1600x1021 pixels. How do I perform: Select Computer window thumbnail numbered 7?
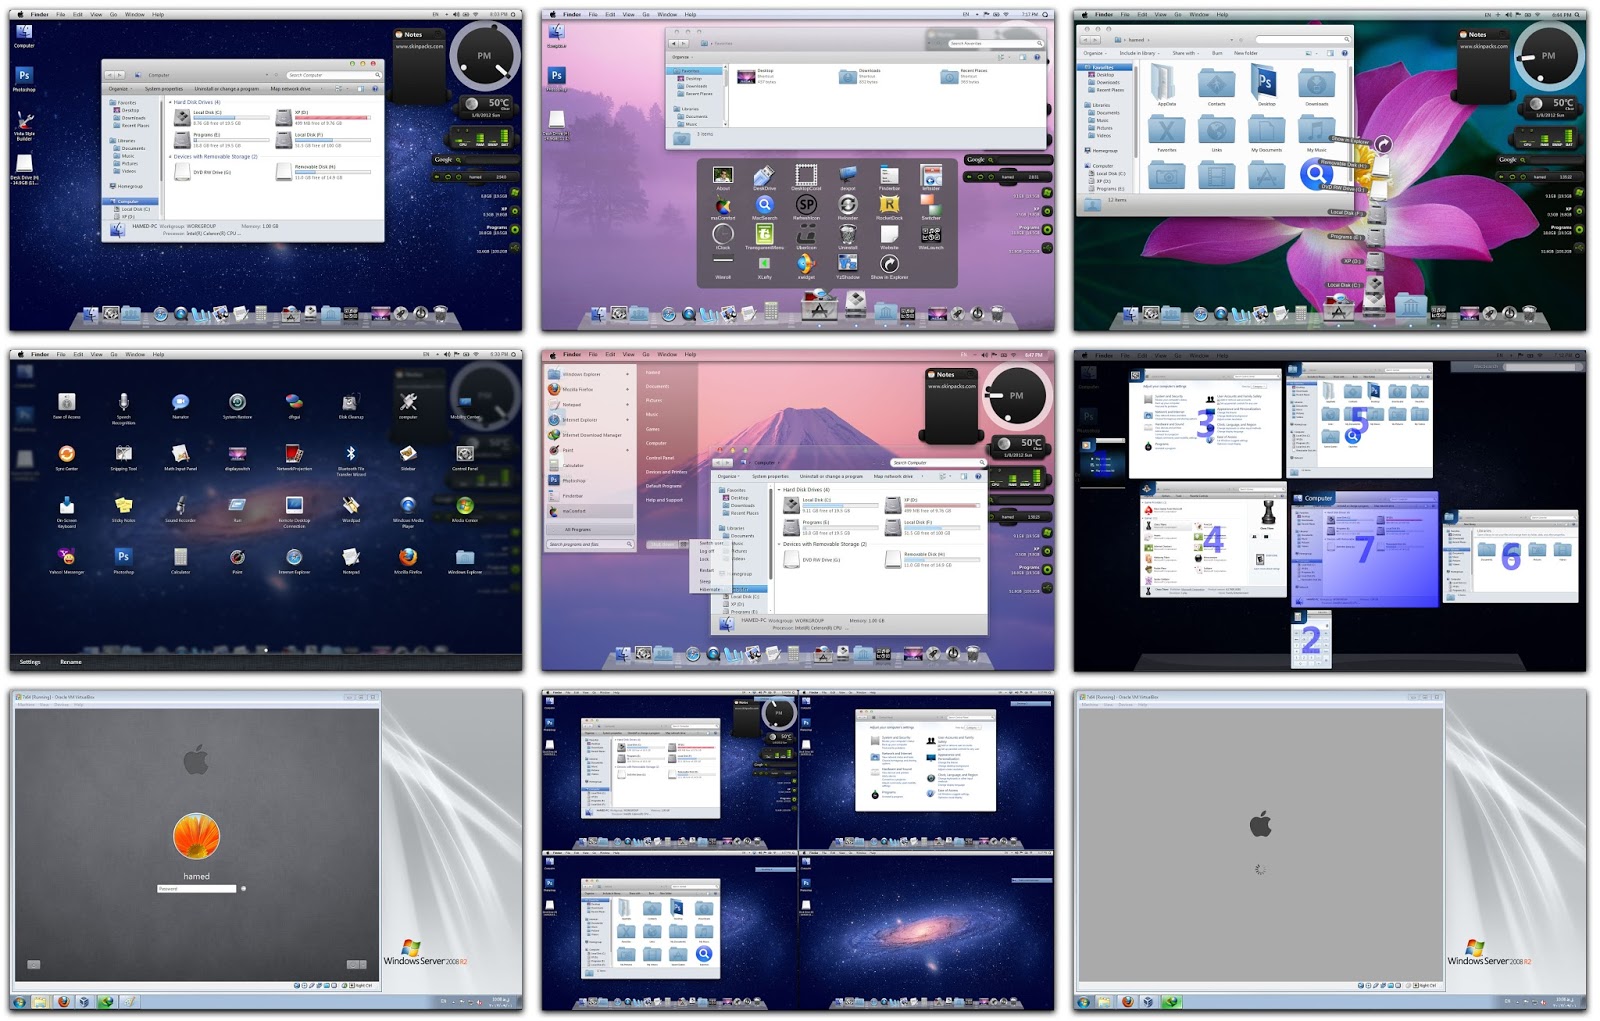click(1365, 548)
